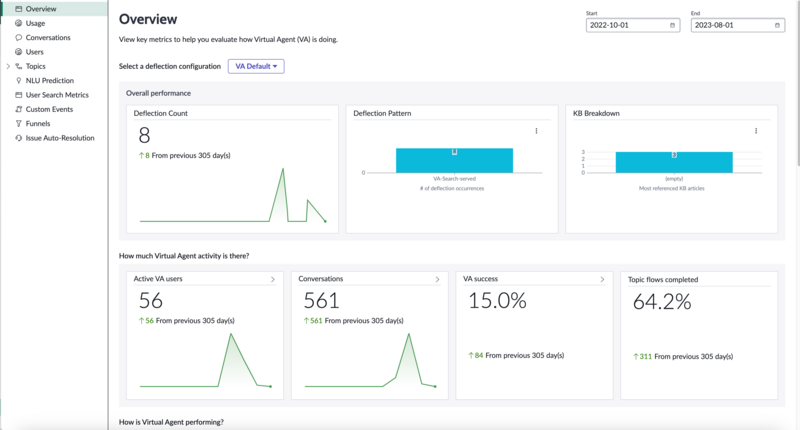Open the Start date calendar picker
This screenshot has height=430, width=800.
[x=672, y=25]
